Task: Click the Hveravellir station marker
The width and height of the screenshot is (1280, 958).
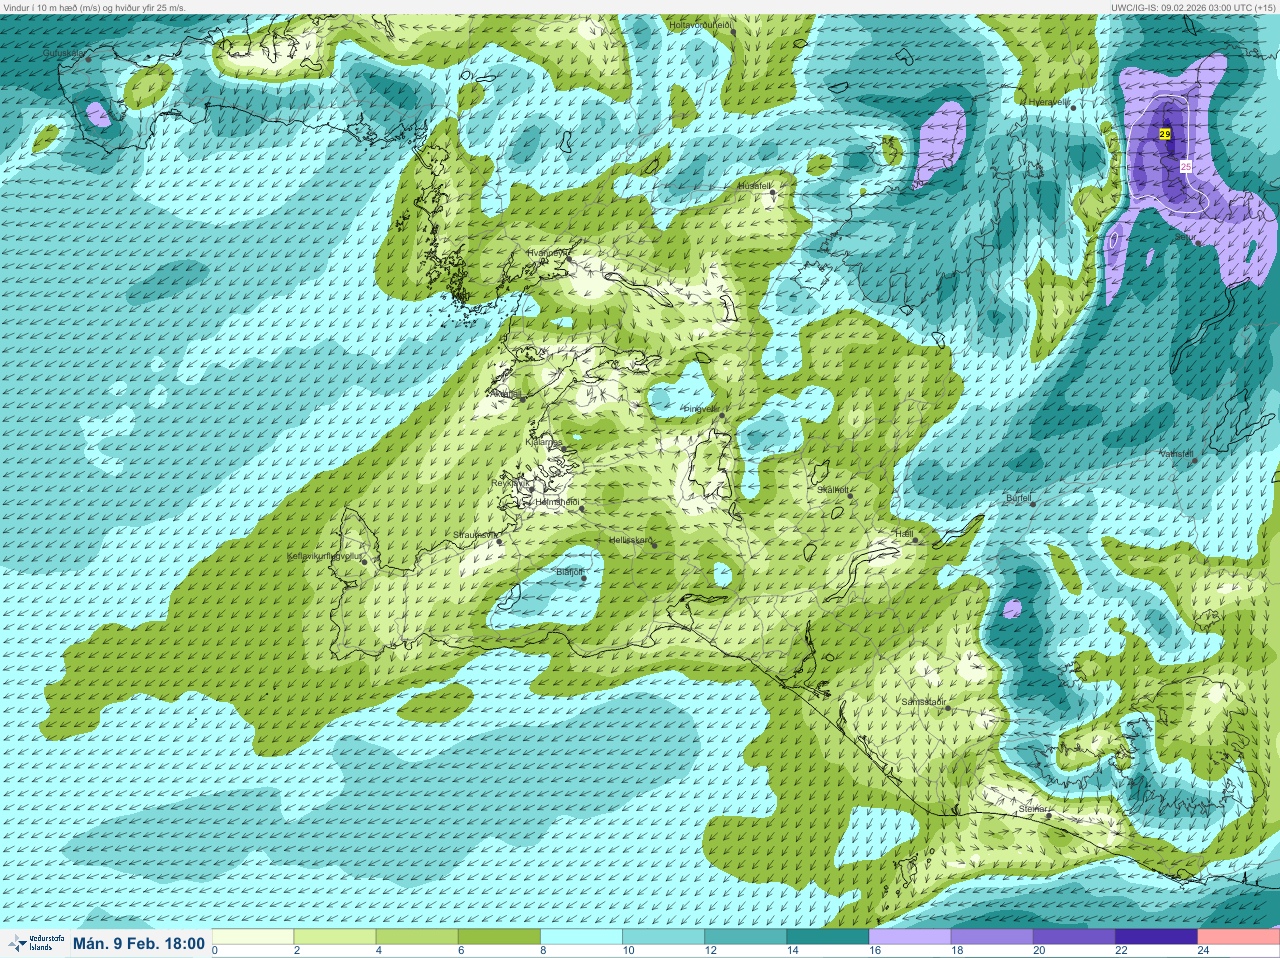Action: [x=1073, y=107]
